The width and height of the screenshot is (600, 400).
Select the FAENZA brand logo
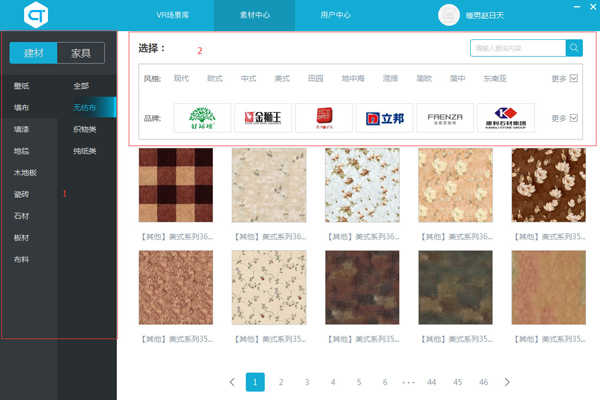click(x=445, y=118)
